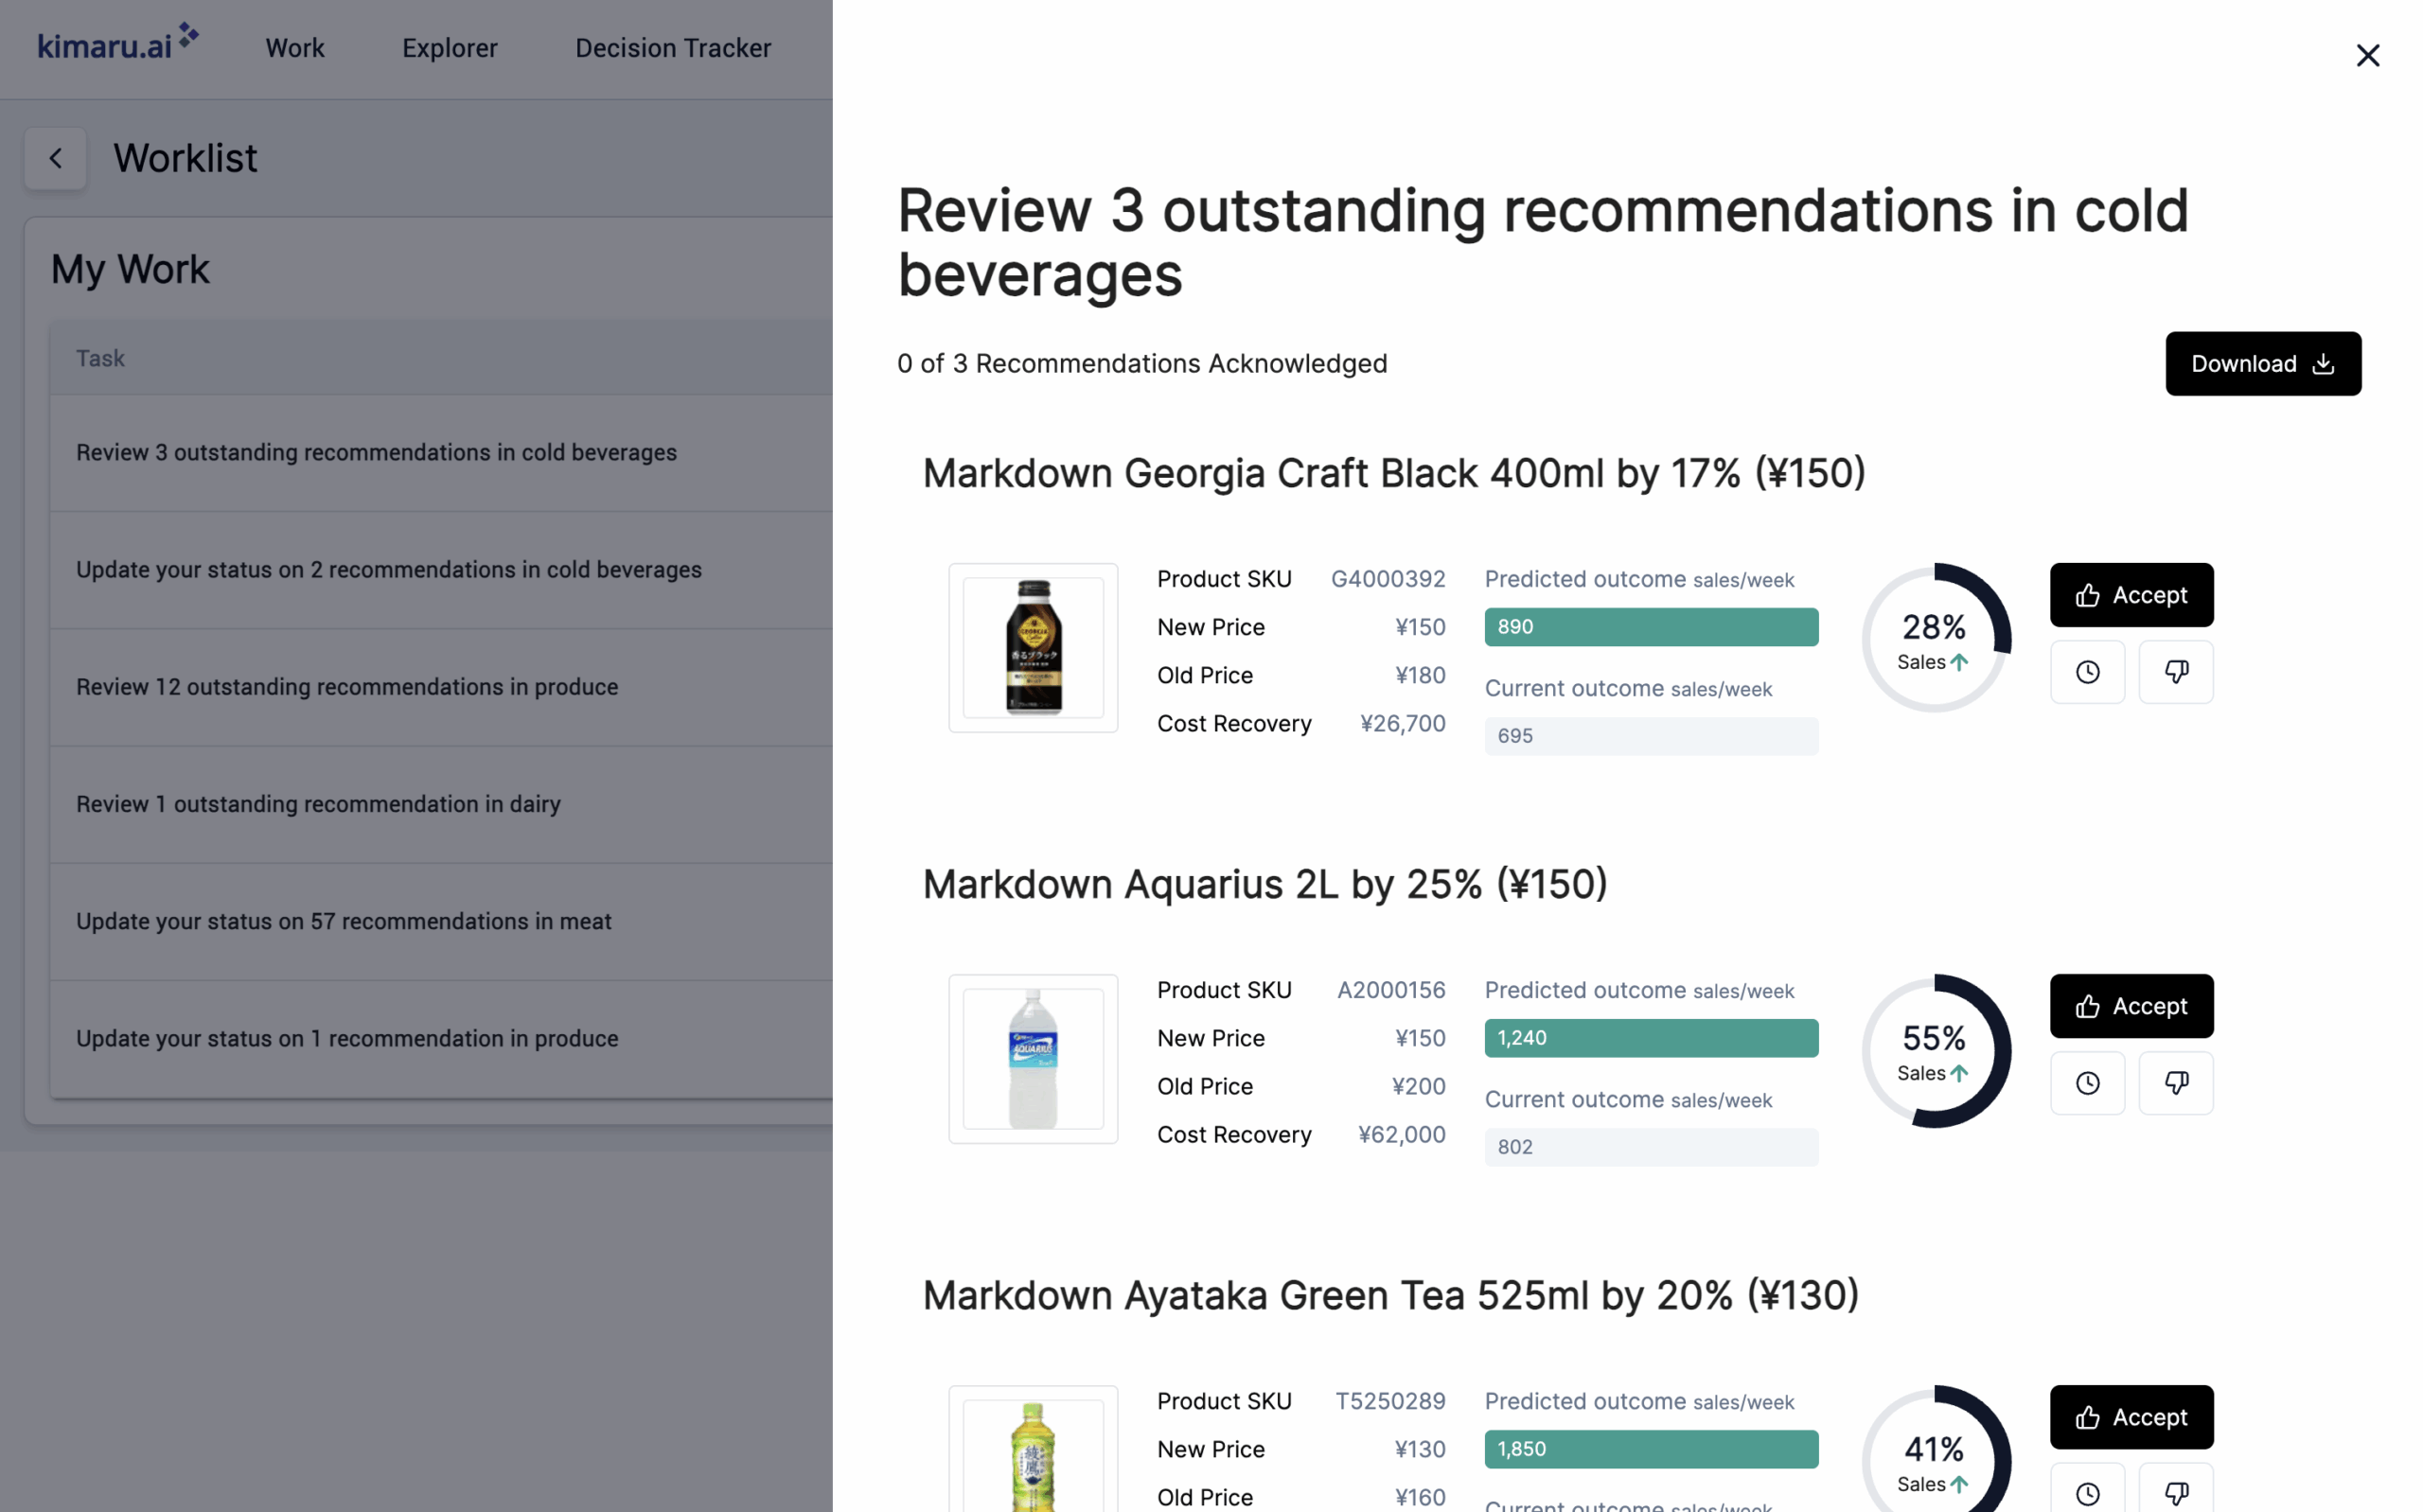Select task Update status on 1 recommendation in produce
Viewport: 2423px width, 1512px height.
click(x=441, y=1038)
